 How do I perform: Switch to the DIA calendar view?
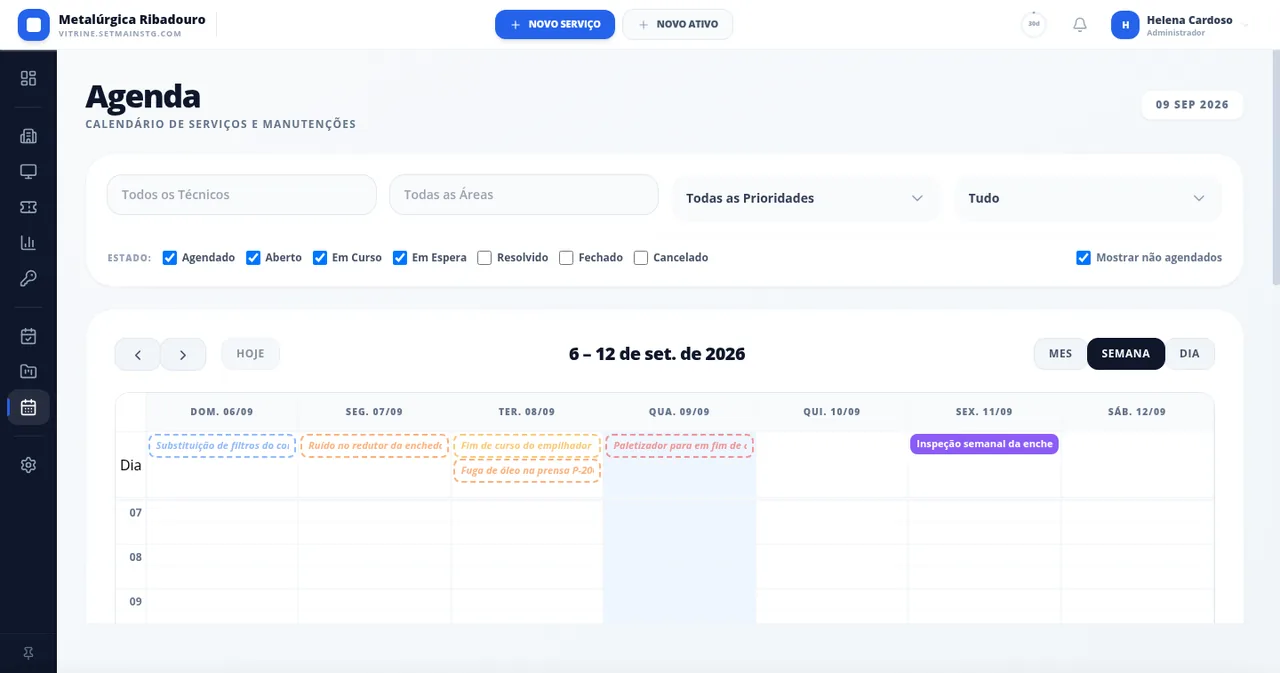(x=1189, y=354)
